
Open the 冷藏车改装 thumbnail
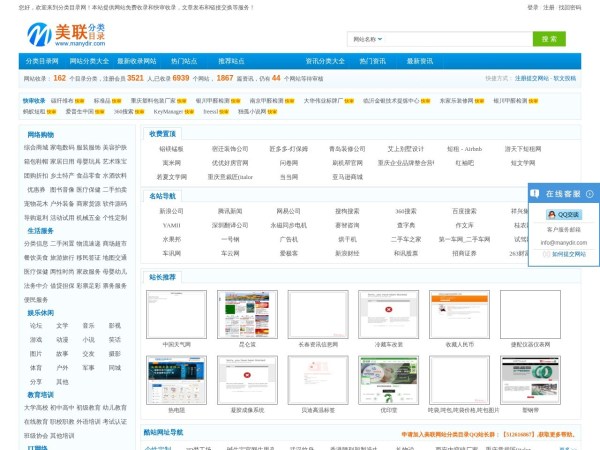pyautogui.click(x=388, y=315)
